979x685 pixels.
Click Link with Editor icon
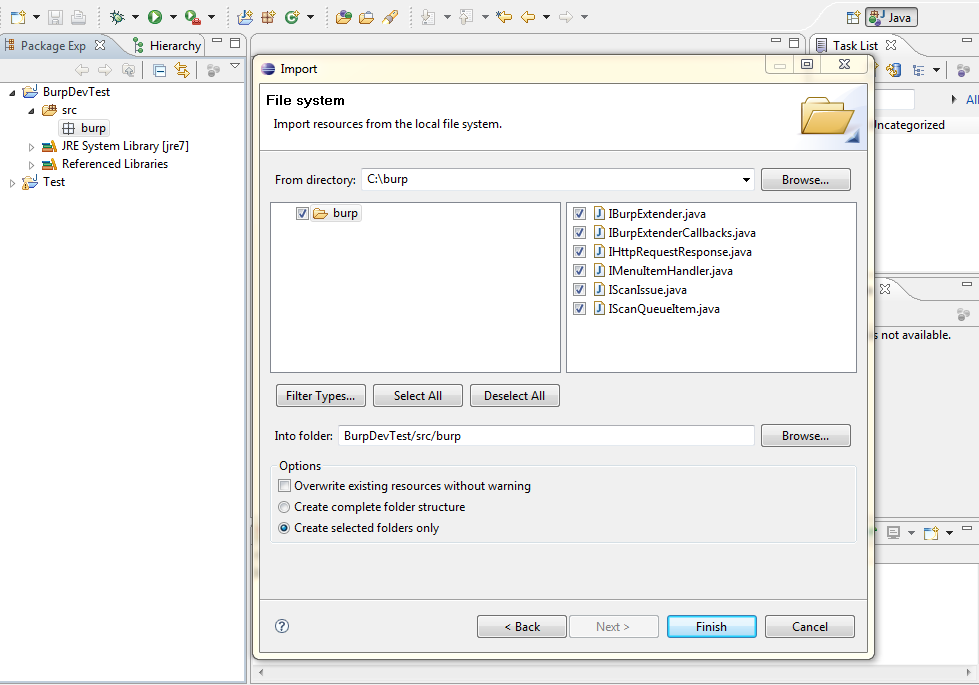pos(182,71)
